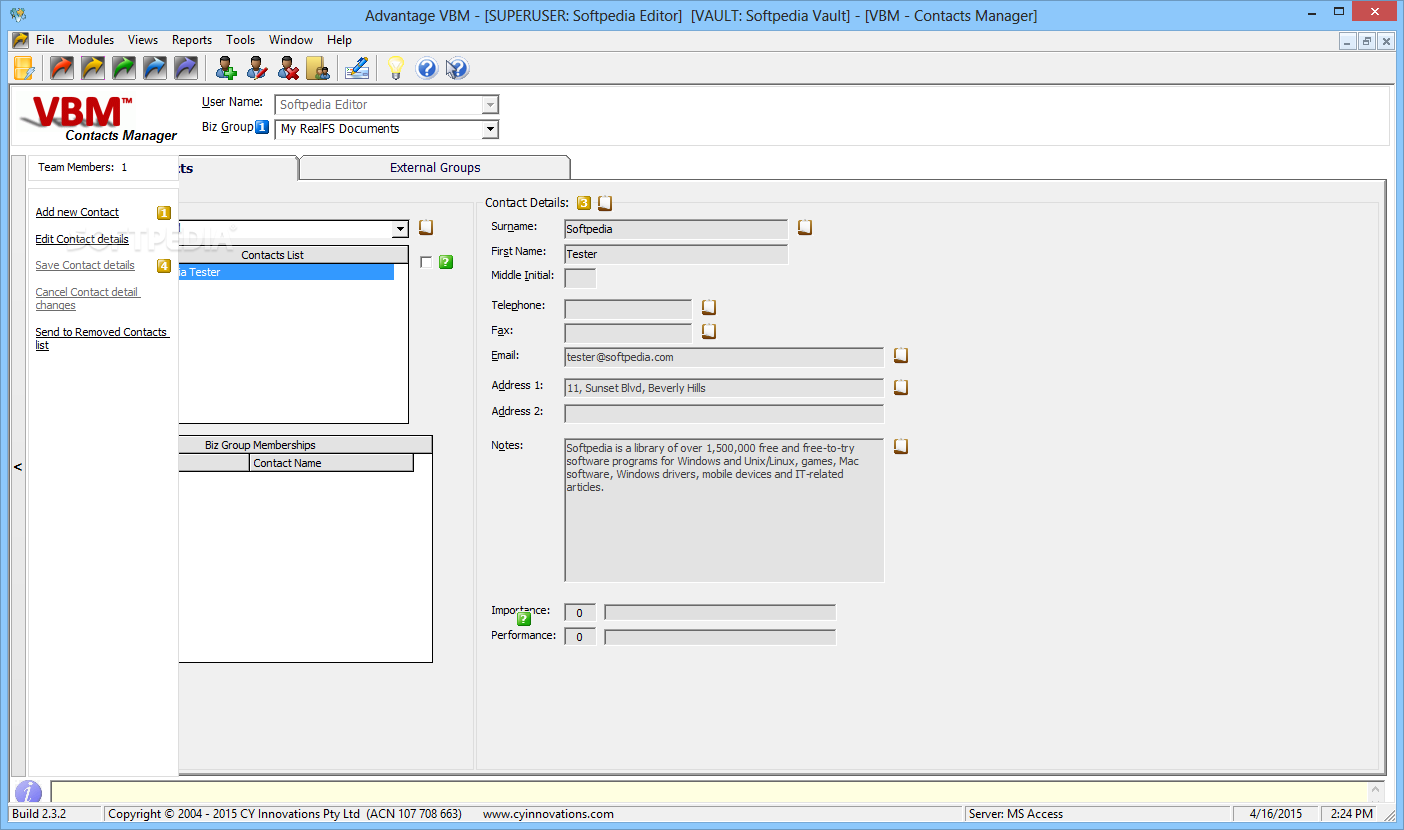Click the light bulb tips icon
The height and width of the screenshot is (830, 1404).
click(396, 68)
